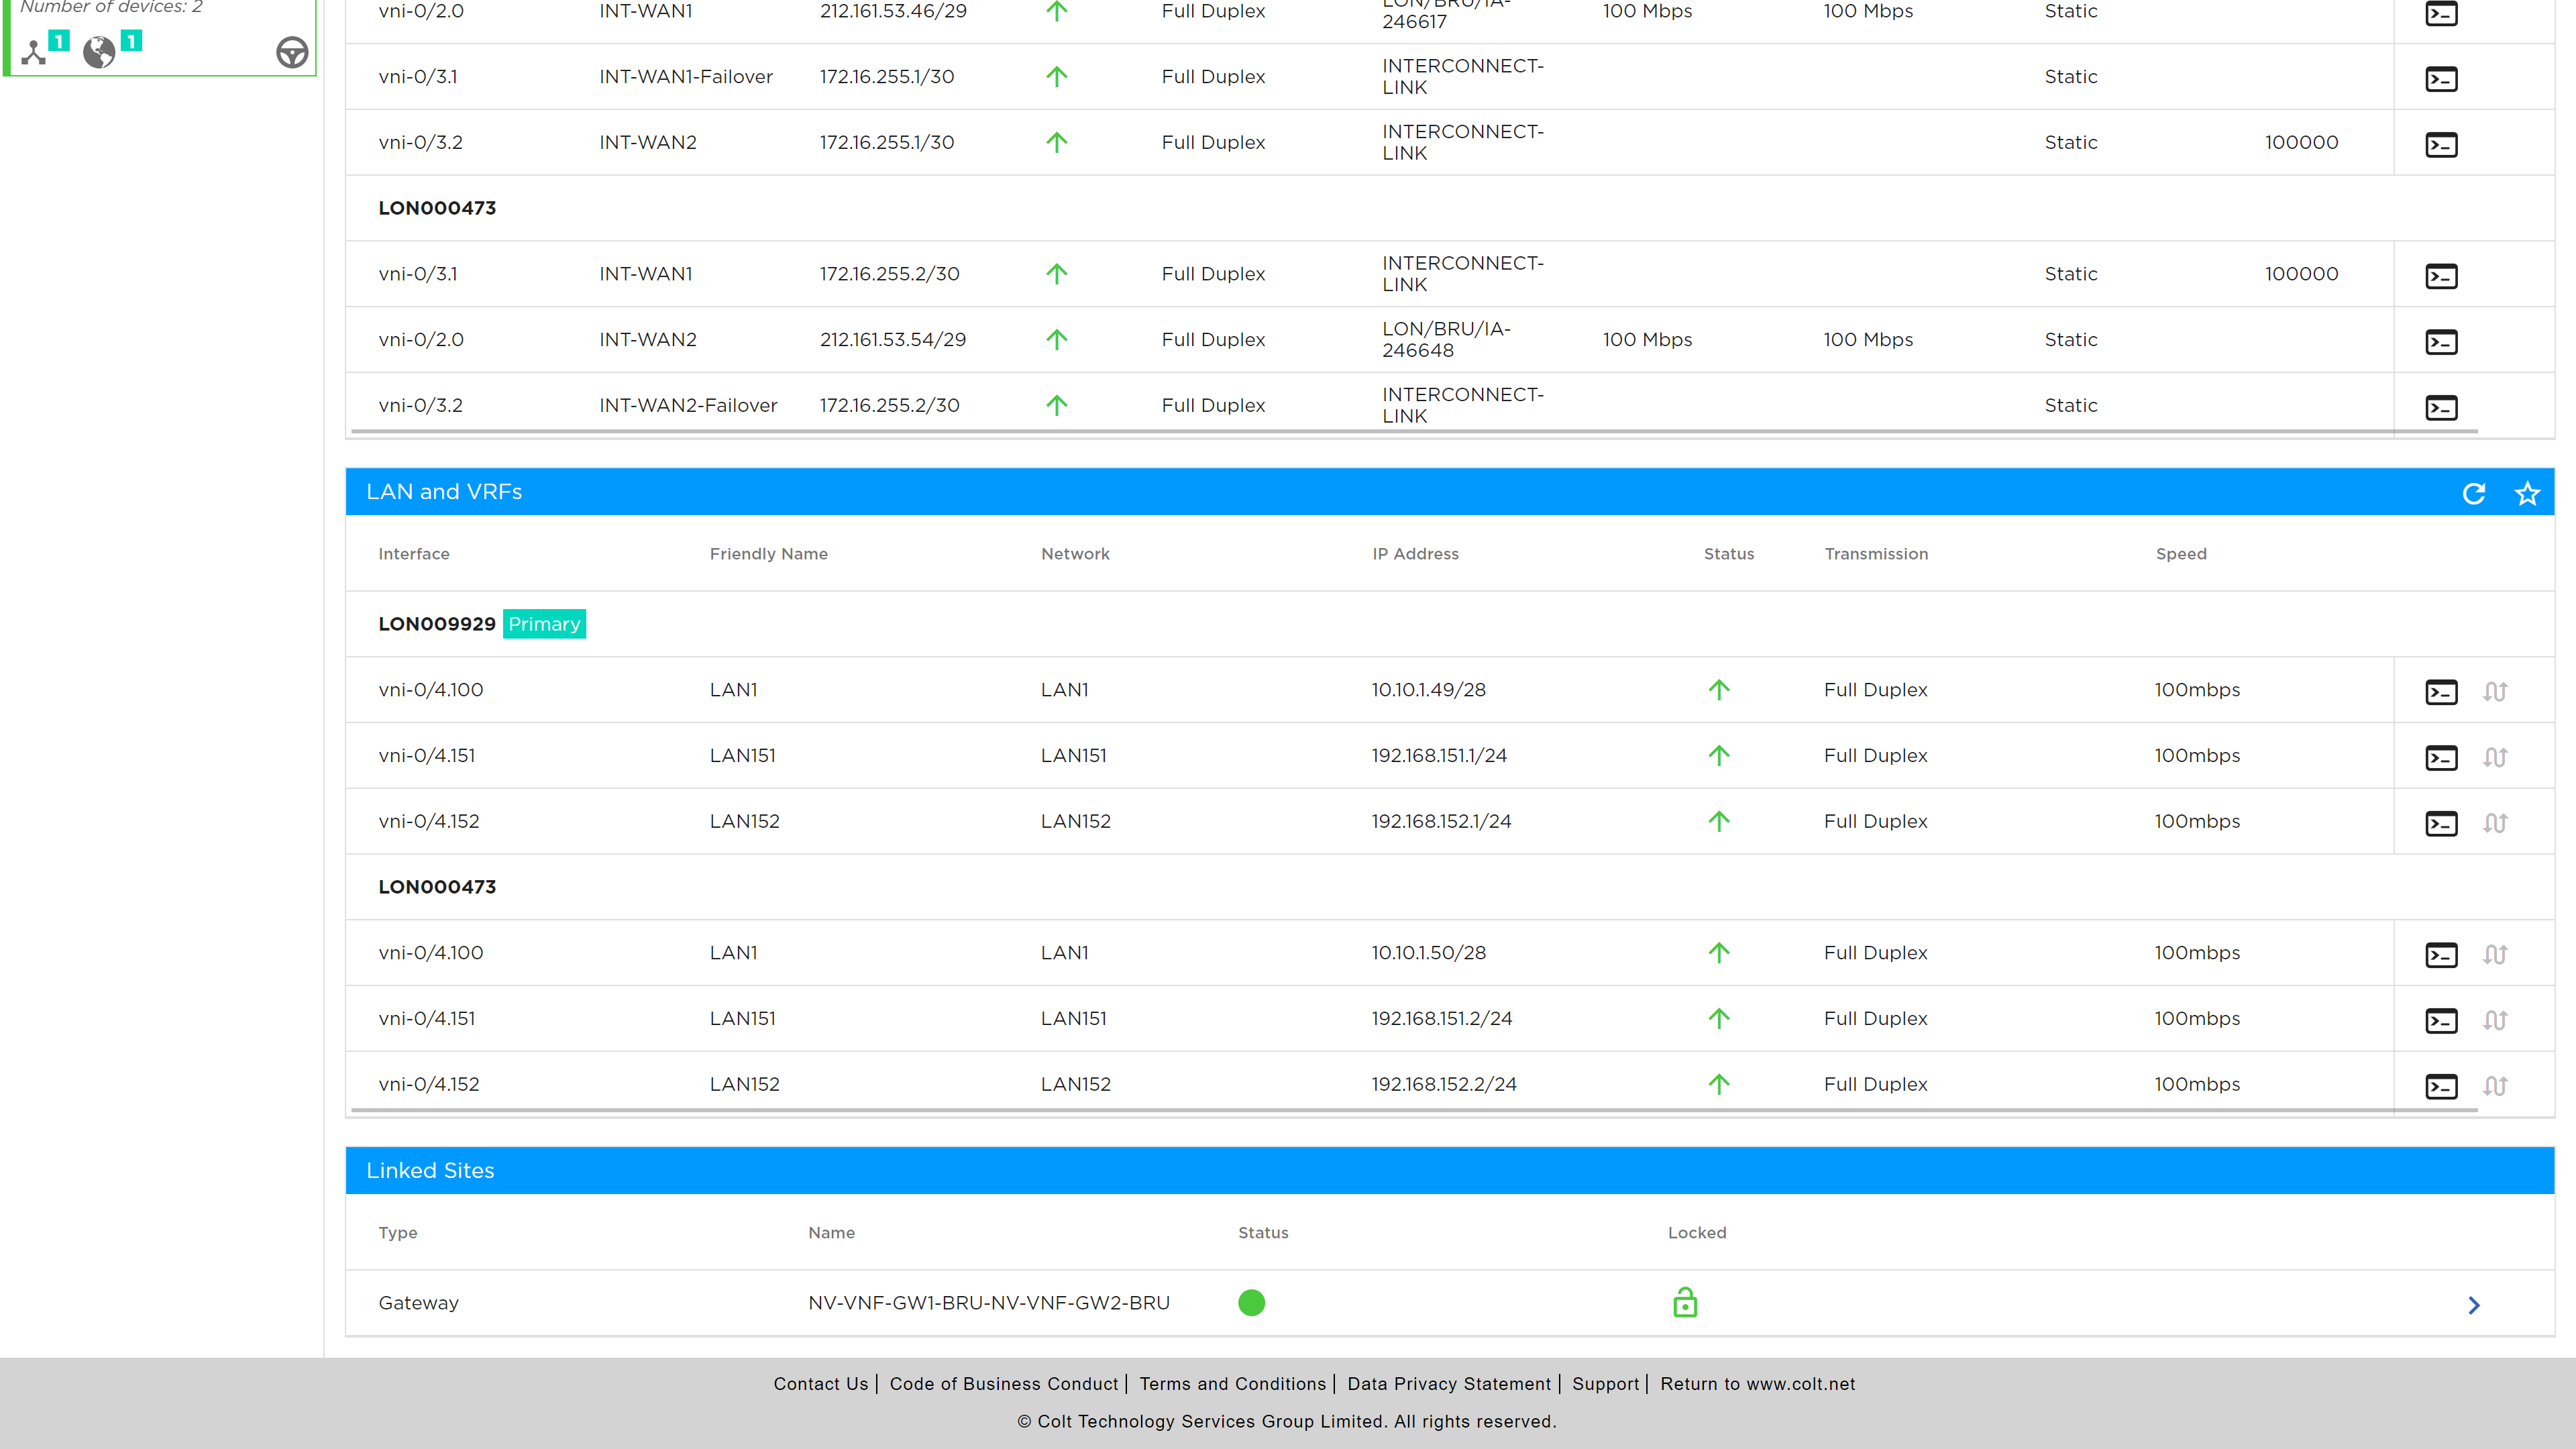This screenshot has height=1449, width=2576.
Task: Open terminal for INT-WAN1 212.161.53.46/29 row
Action: 2441,13
